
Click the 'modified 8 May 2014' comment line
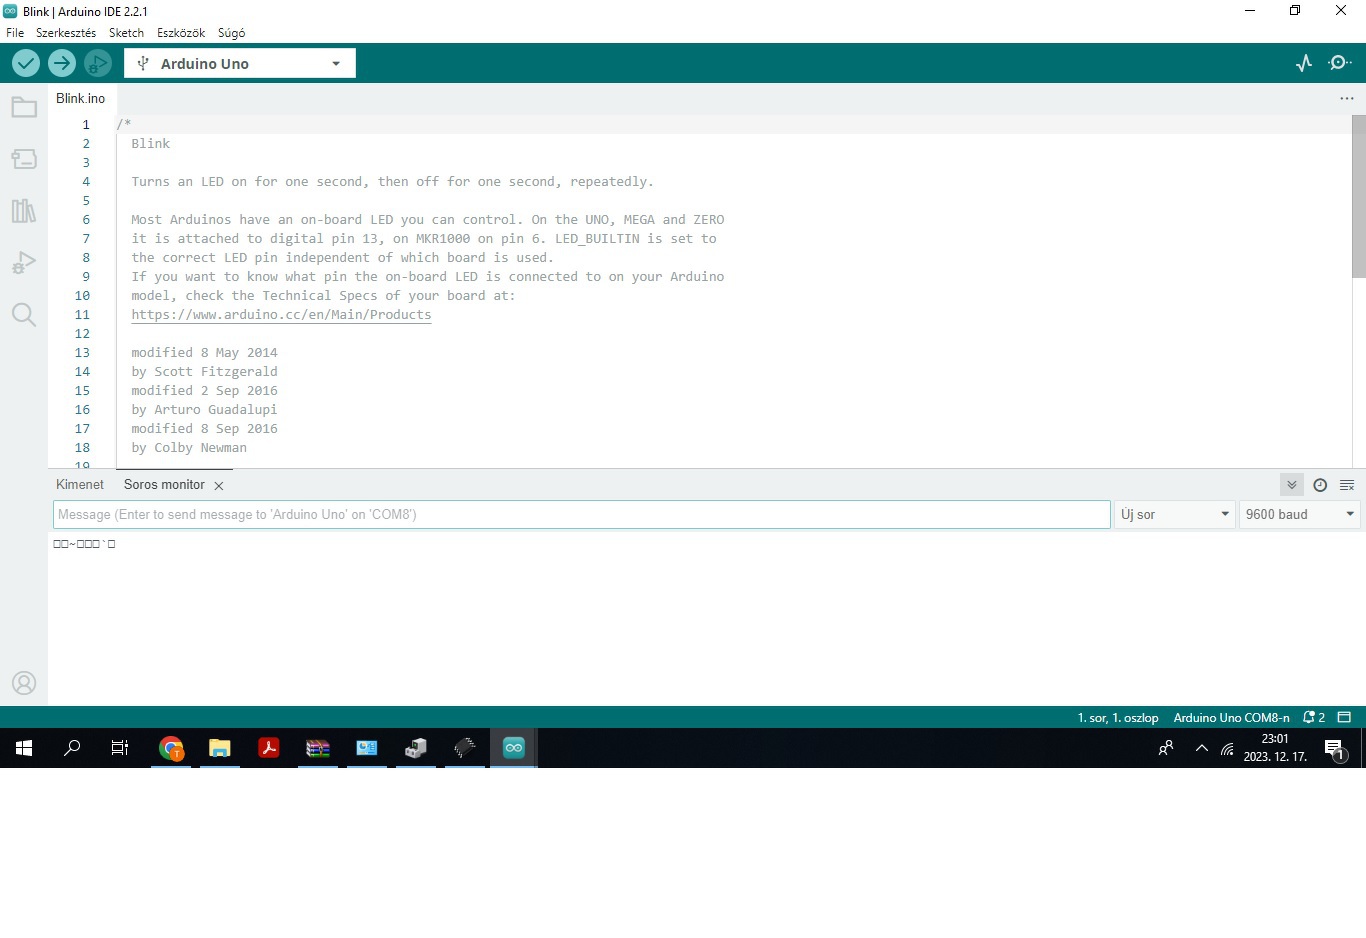point(204,352)
